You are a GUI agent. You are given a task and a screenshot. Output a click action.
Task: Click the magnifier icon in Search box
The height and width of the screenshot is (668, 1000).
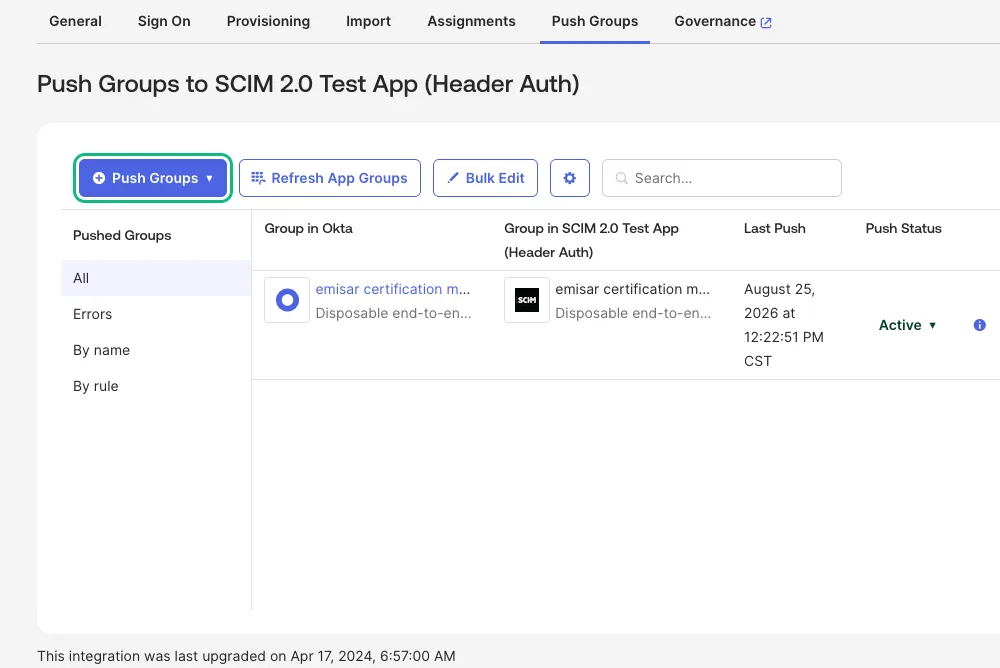621,178
